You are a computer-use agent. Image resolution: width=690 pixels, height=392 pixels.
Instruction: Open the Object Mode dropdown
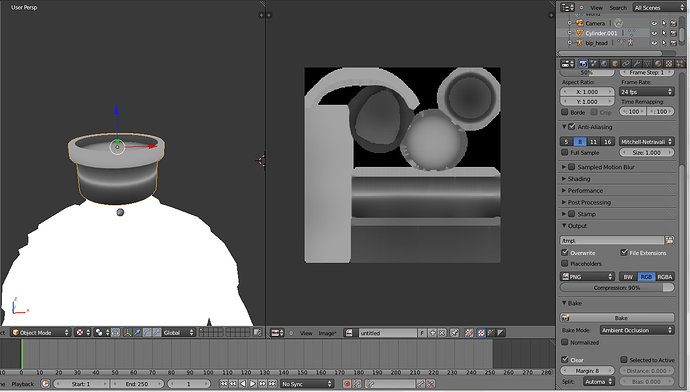41,333
